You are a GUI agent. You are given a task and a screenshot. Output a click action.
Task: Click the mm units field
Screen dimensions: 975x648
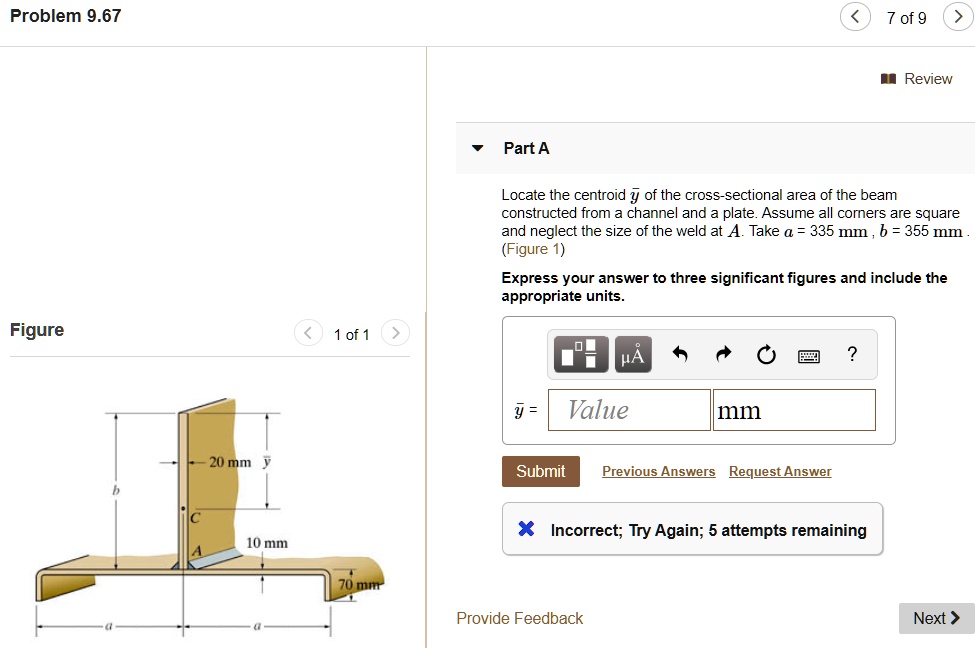coord(794,410)
